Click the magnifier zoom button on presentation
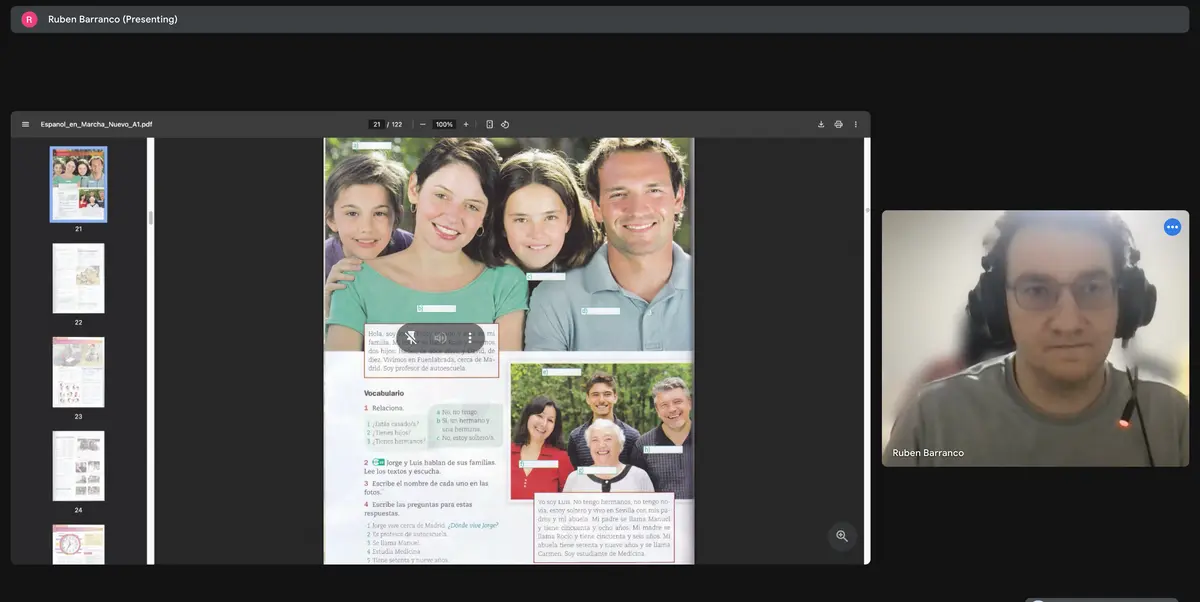This screenshot has width=1200, height=602. 841,536
